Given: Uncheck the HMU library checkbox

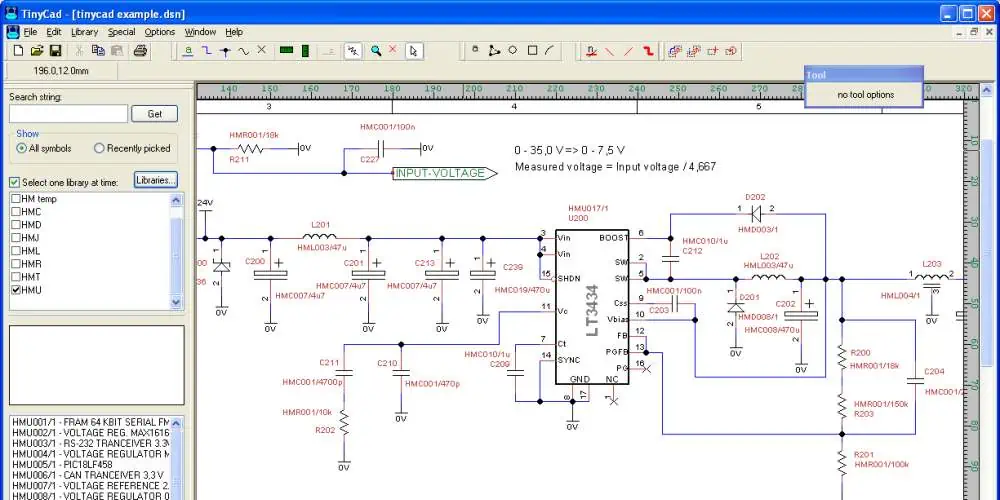Looking at the screenshot, I should [15, 290].
